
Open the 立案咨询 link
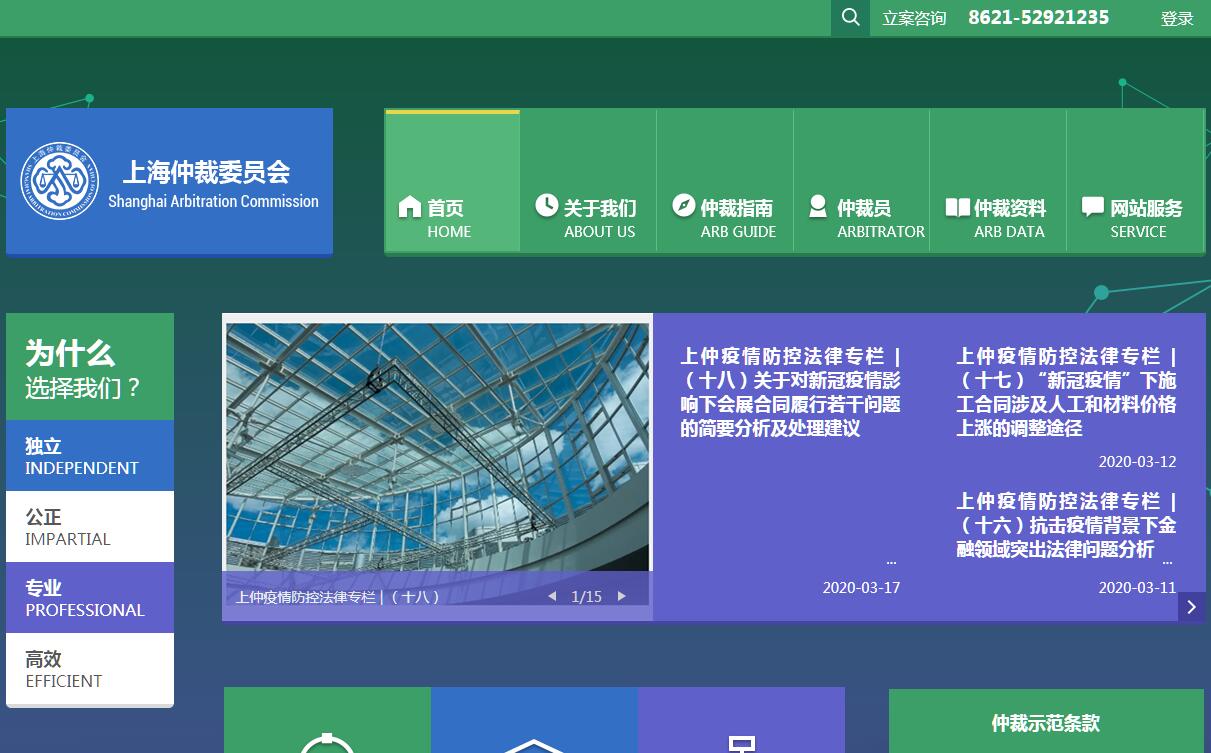[x=914, y=18]
